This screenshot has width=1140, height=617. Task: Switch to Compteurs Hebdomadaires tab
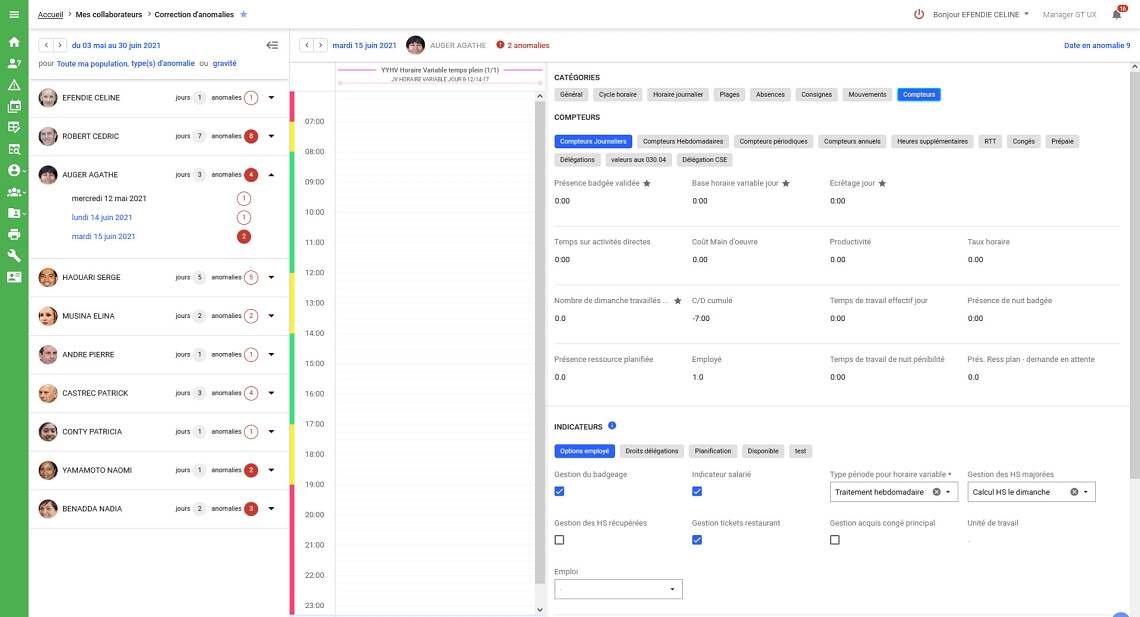tap(683, 142)
